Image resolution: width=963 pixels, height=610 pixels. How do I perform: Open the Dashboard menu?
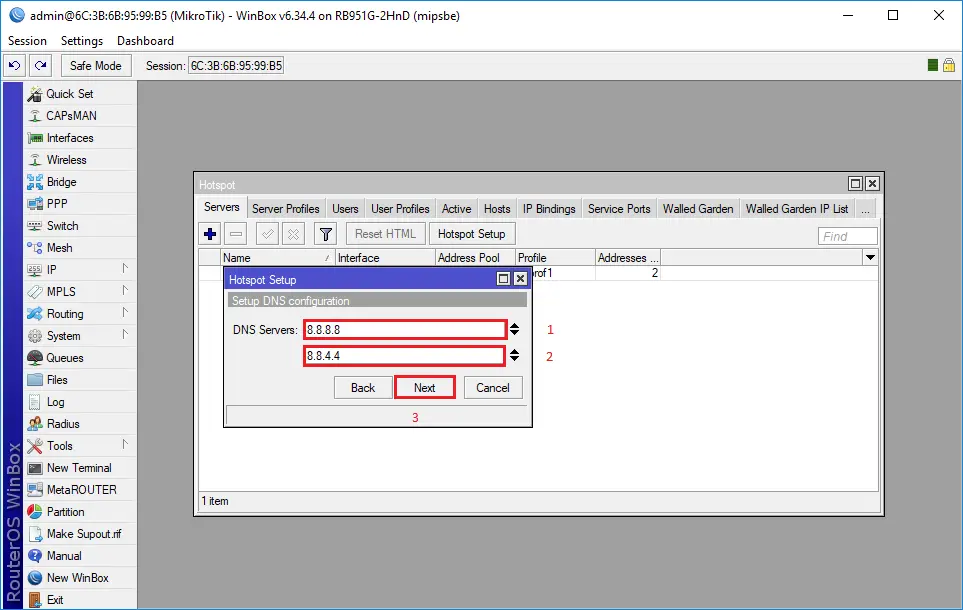146,41
